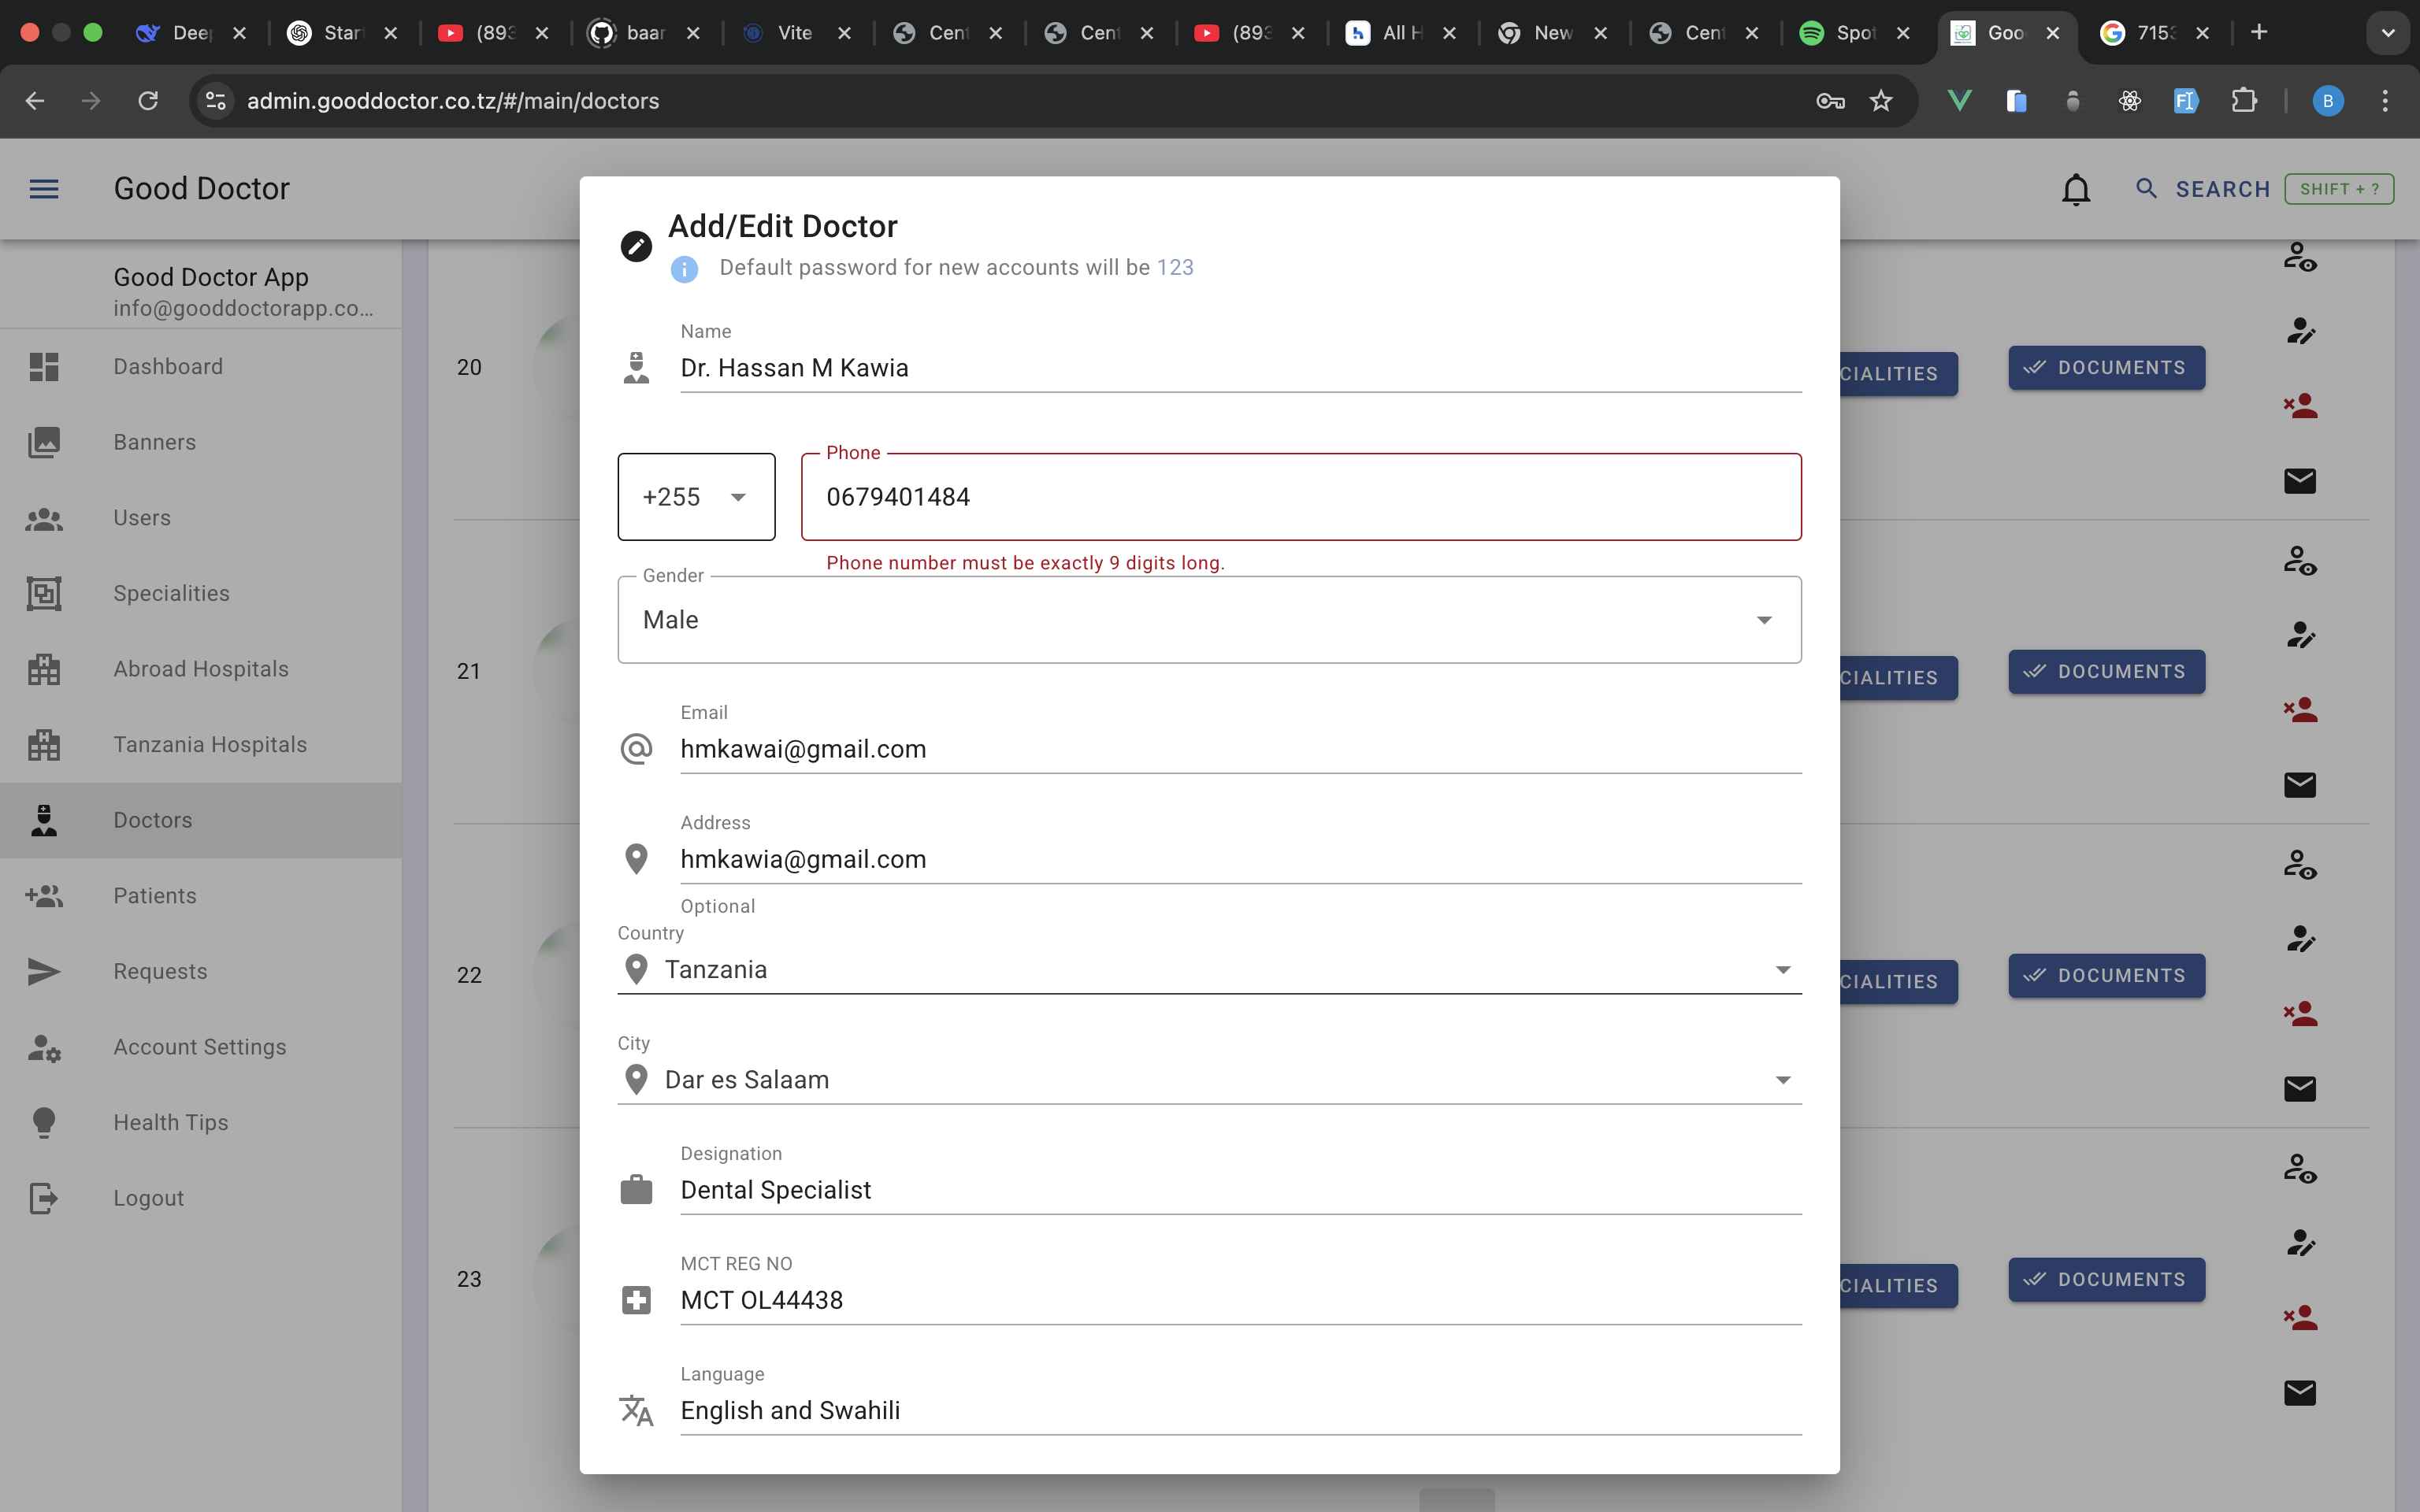Open the +255 country code dropdown
Screen dimensions: 2420x1512
pos(696,497)
